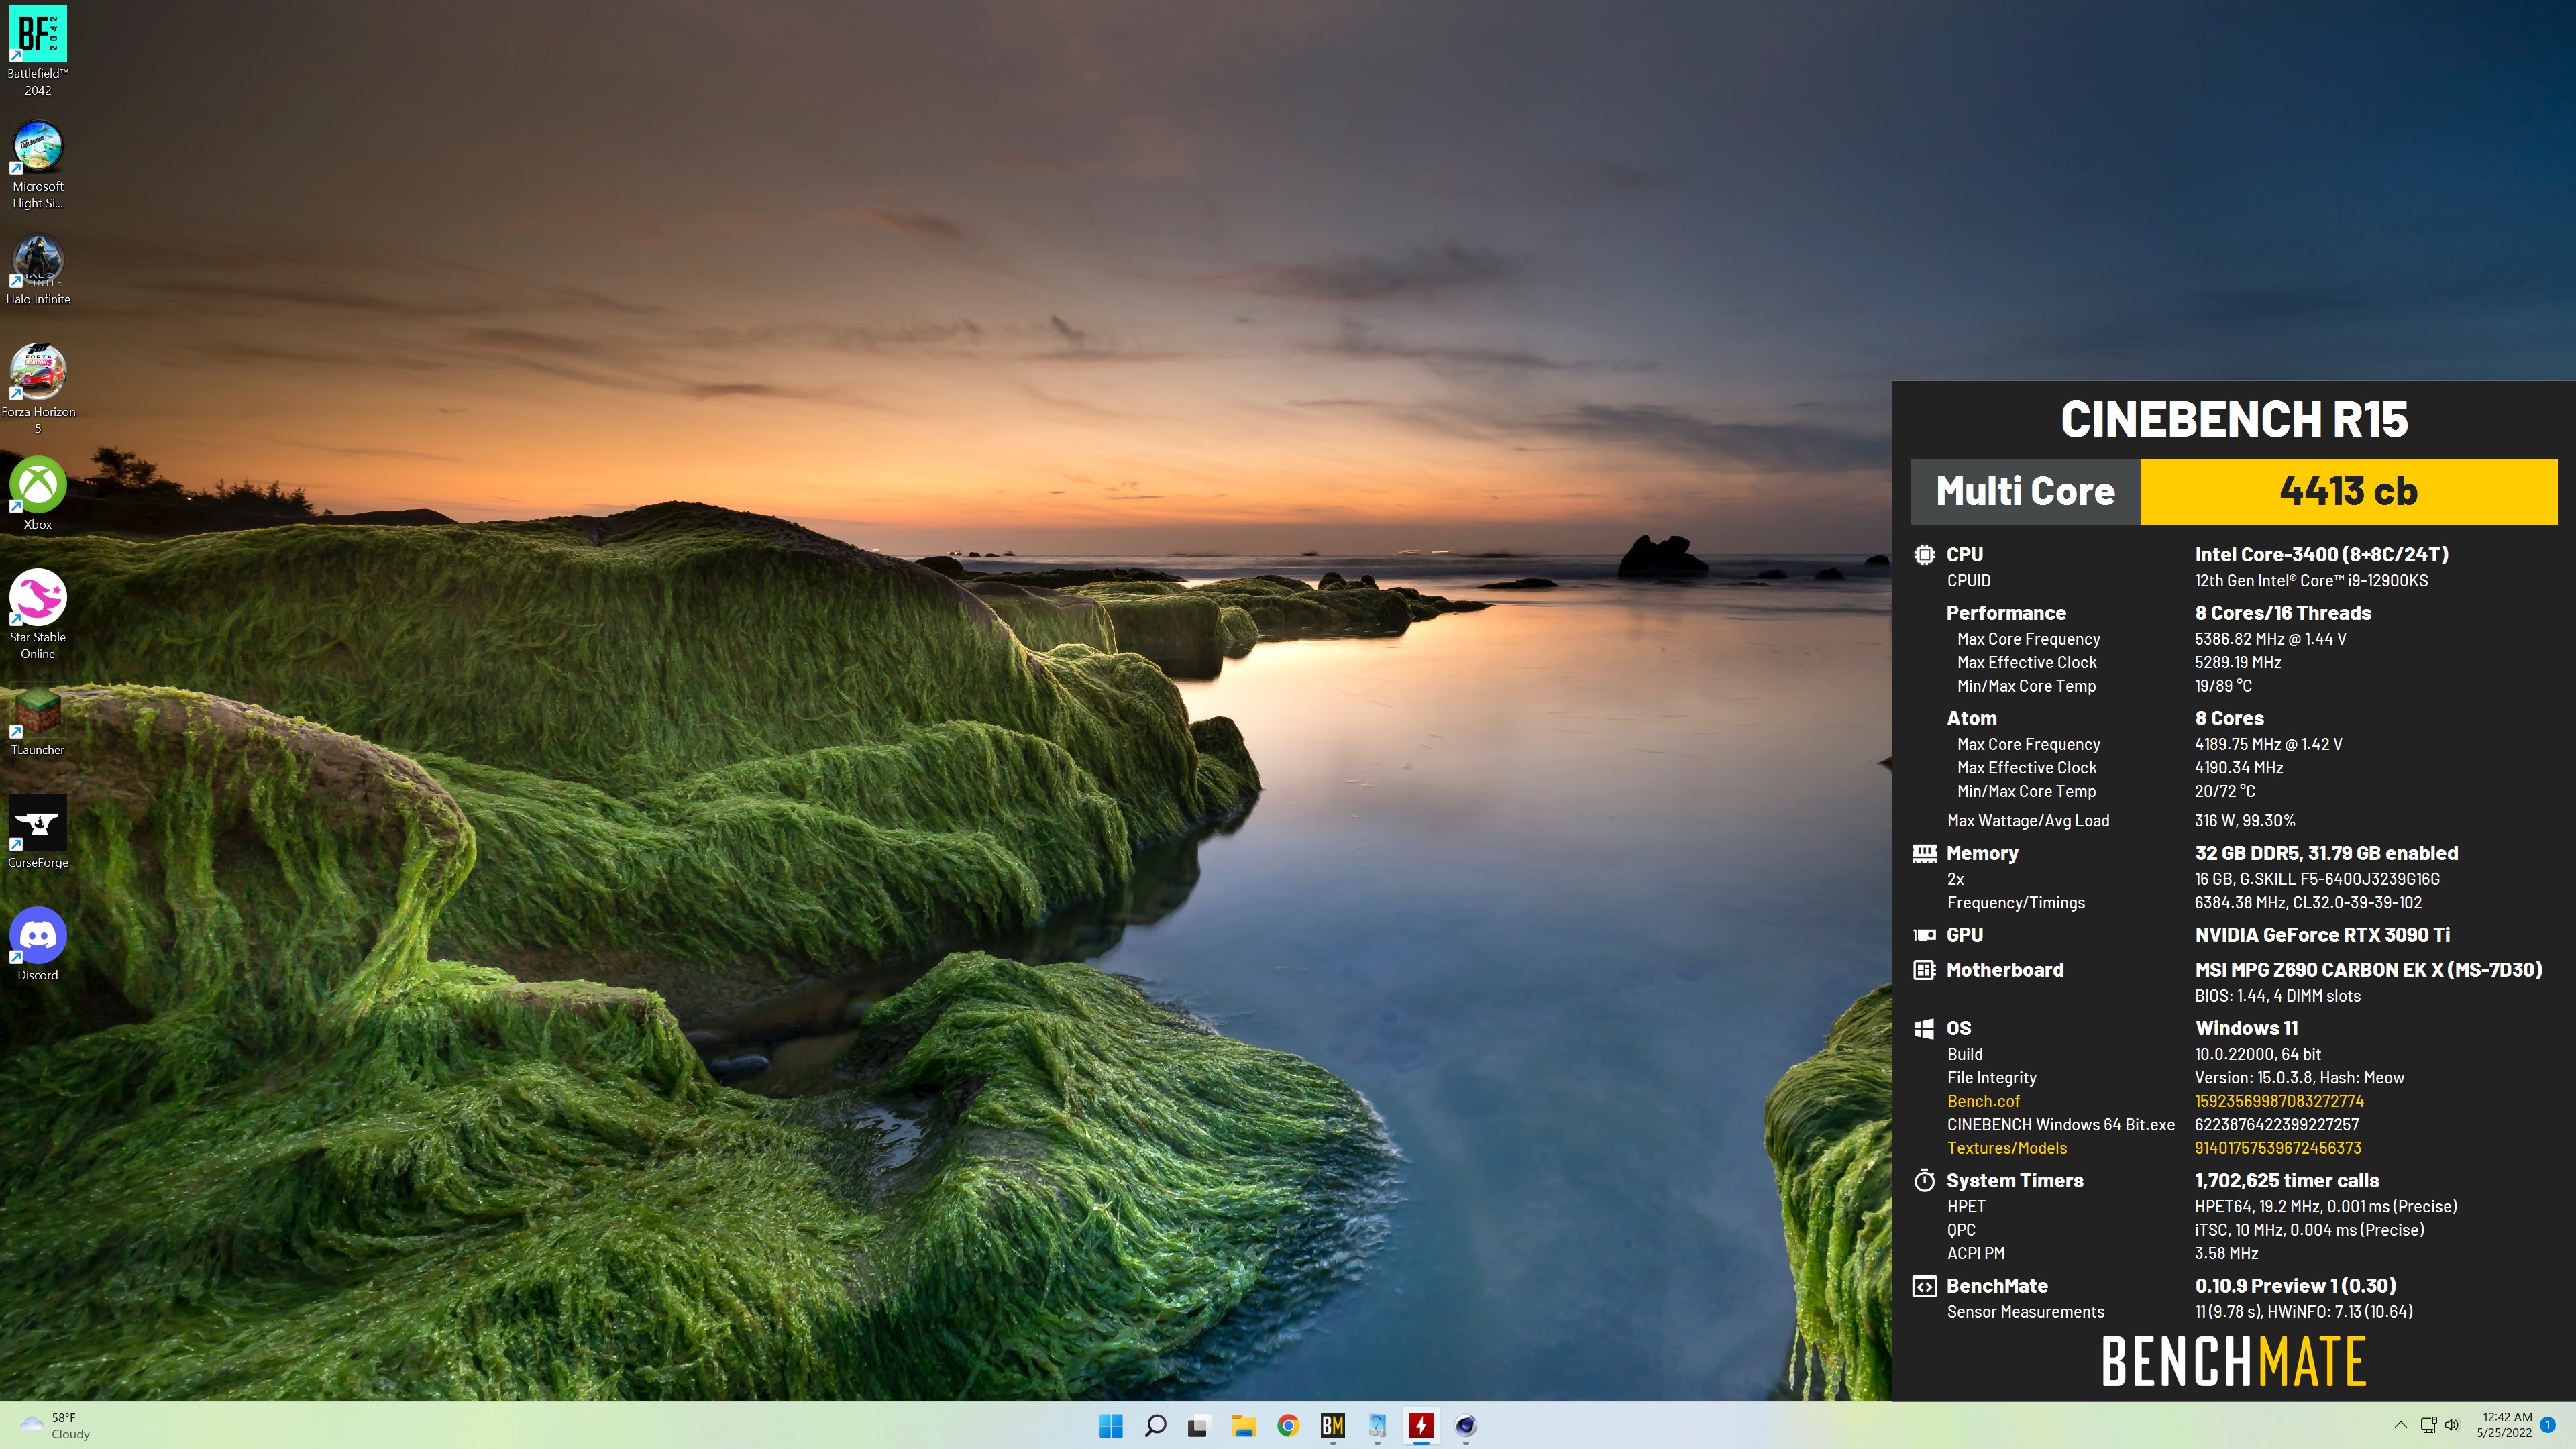Click the CINEBENCH R15 title

2234,419
